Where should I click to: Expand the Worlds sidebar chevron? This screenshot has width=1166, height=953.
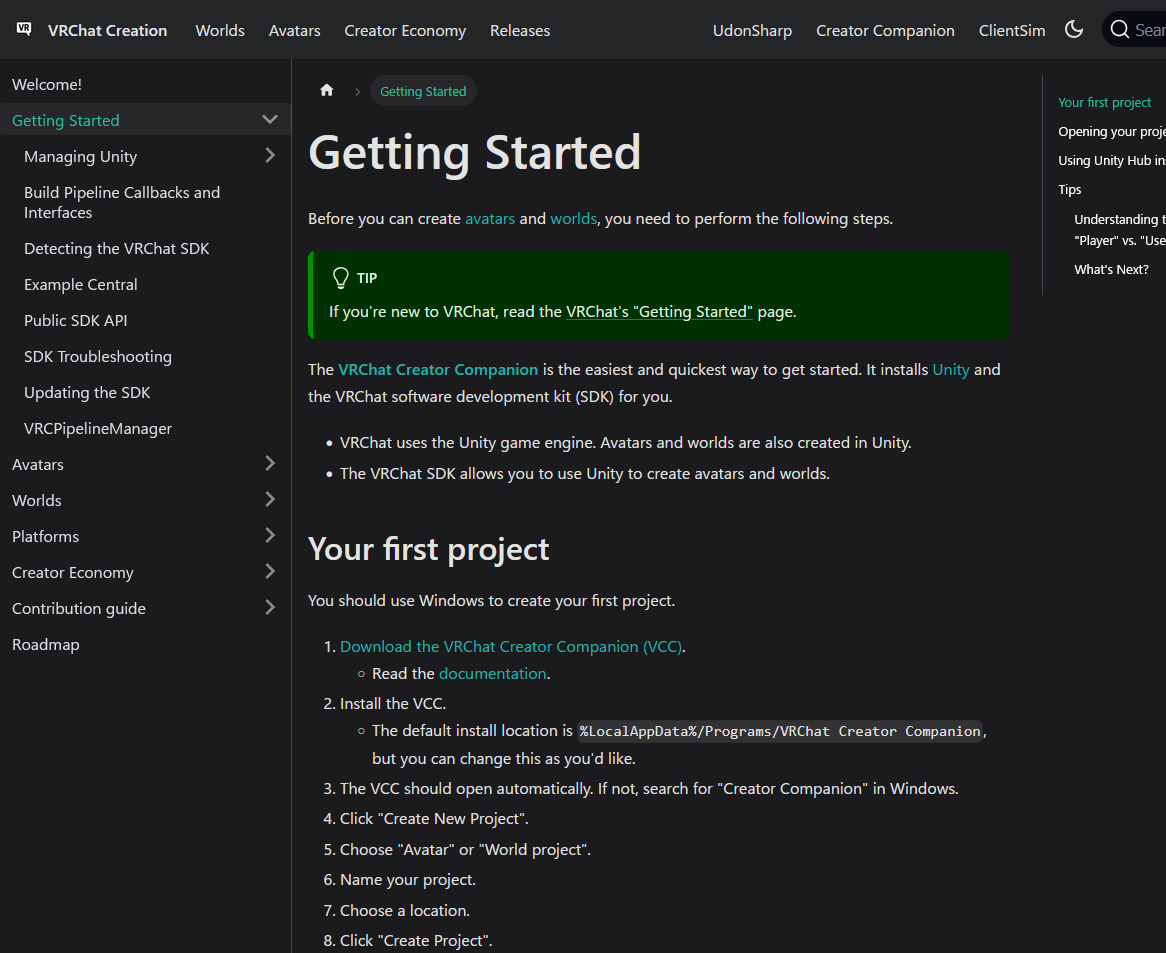click(x=270, y=500)
